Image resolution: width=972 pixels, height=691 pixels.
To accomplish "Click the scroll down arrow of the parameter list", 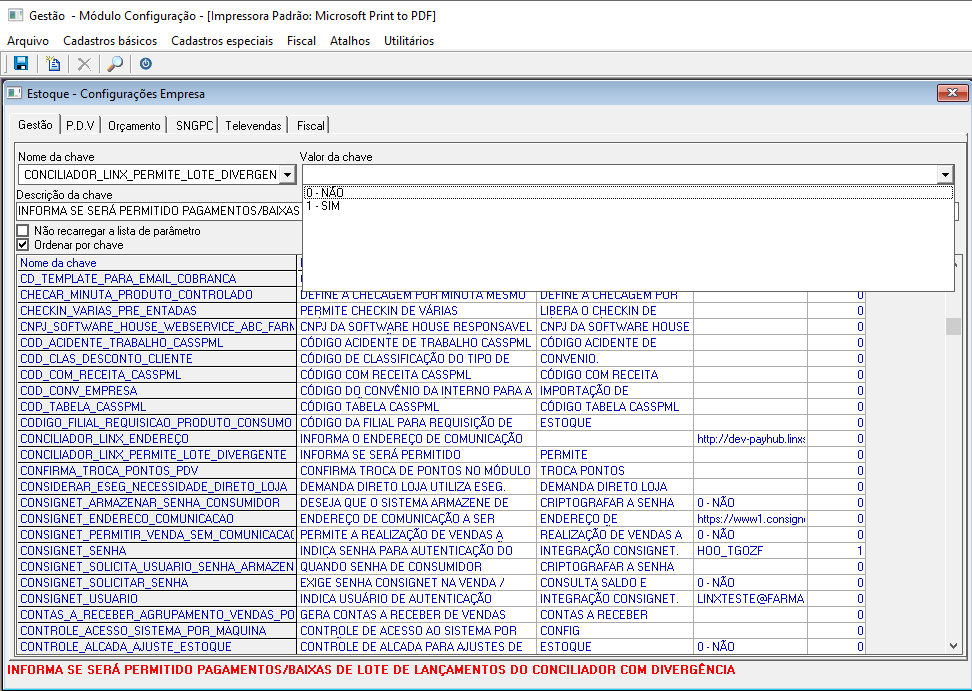I will tap(954, 646).
